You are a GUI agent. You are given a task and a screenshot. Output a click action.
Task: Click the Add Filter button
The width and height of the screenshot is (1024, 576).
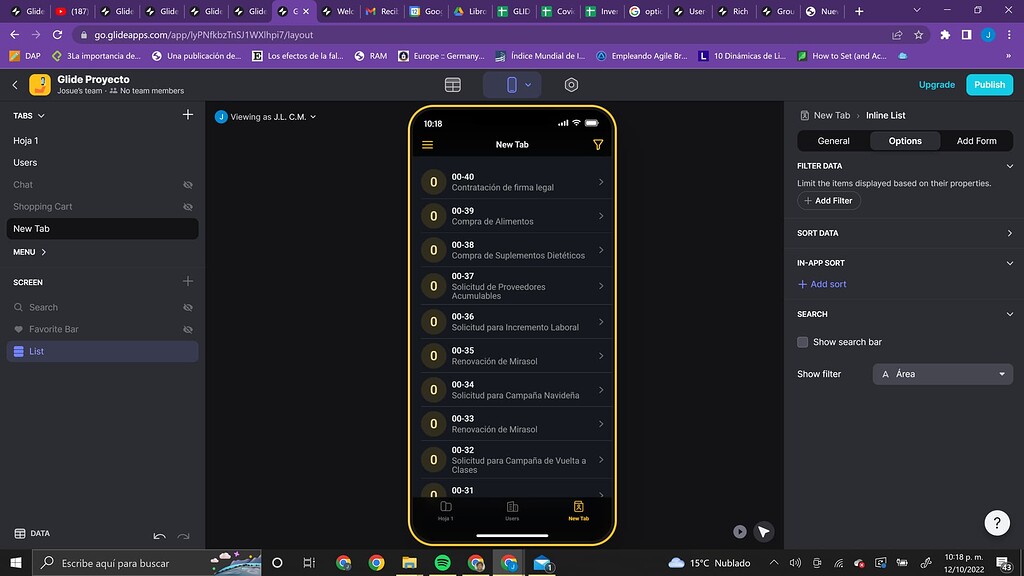click(828, 200)
